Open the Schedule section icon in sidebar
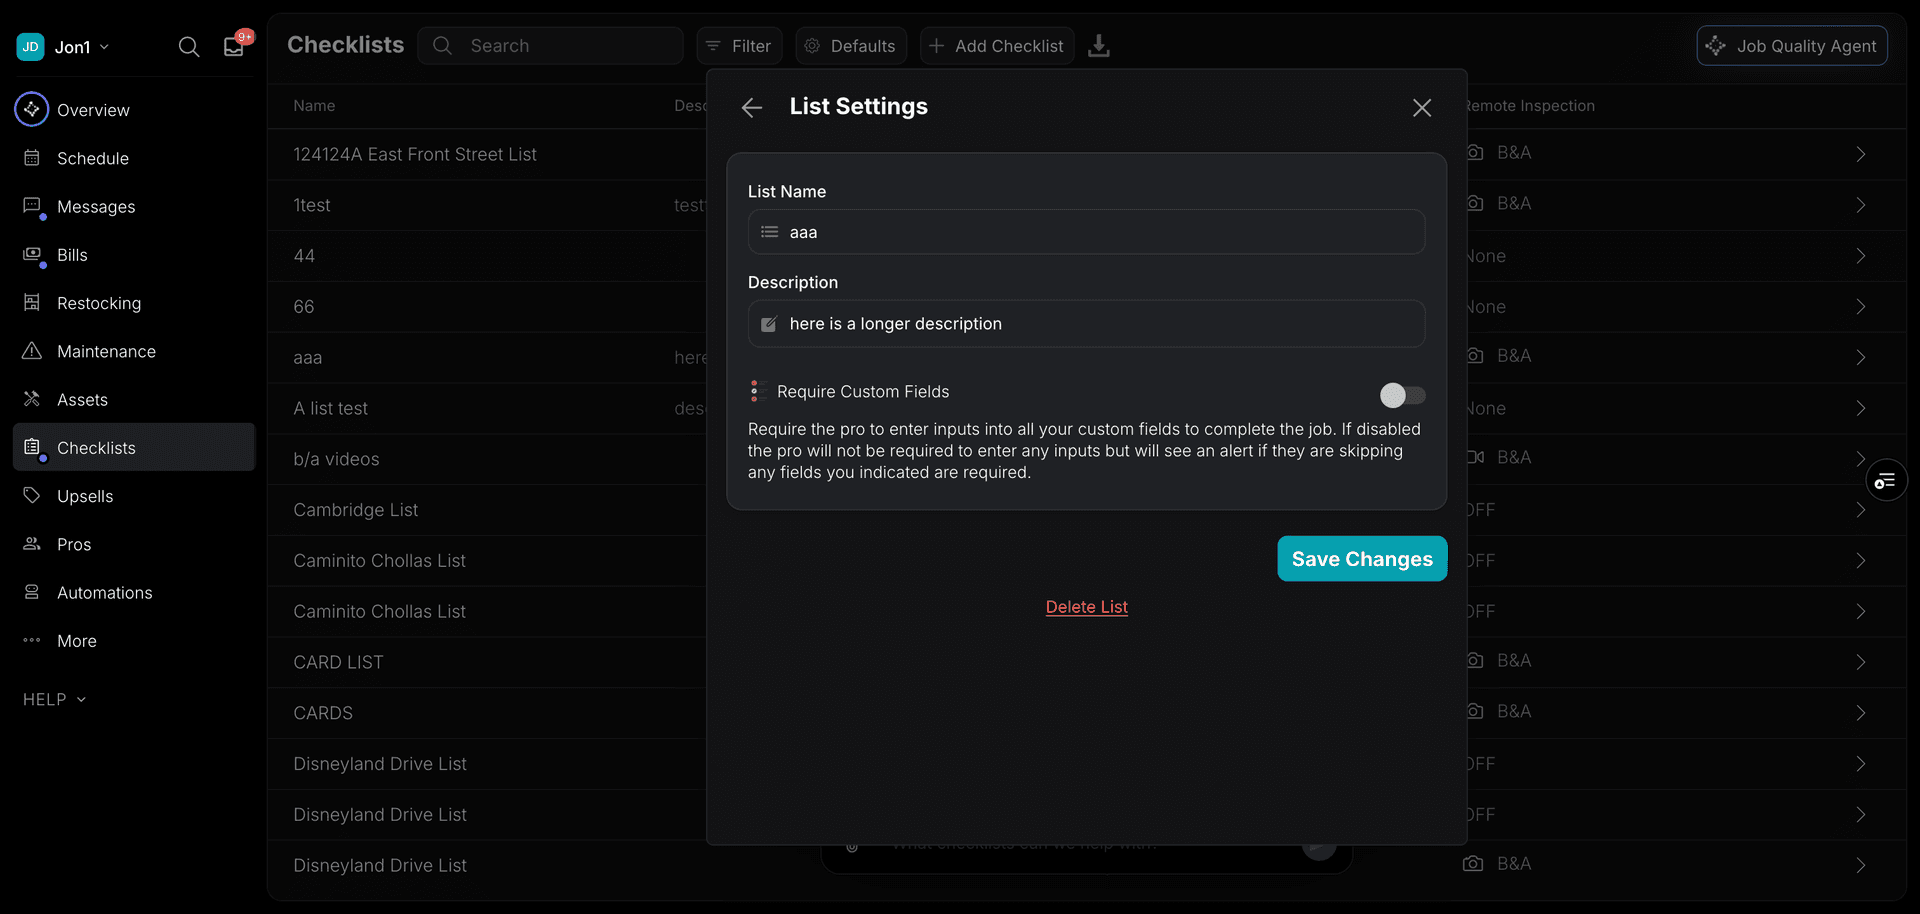The image size is (1920, 914). [x=31, y=158]
